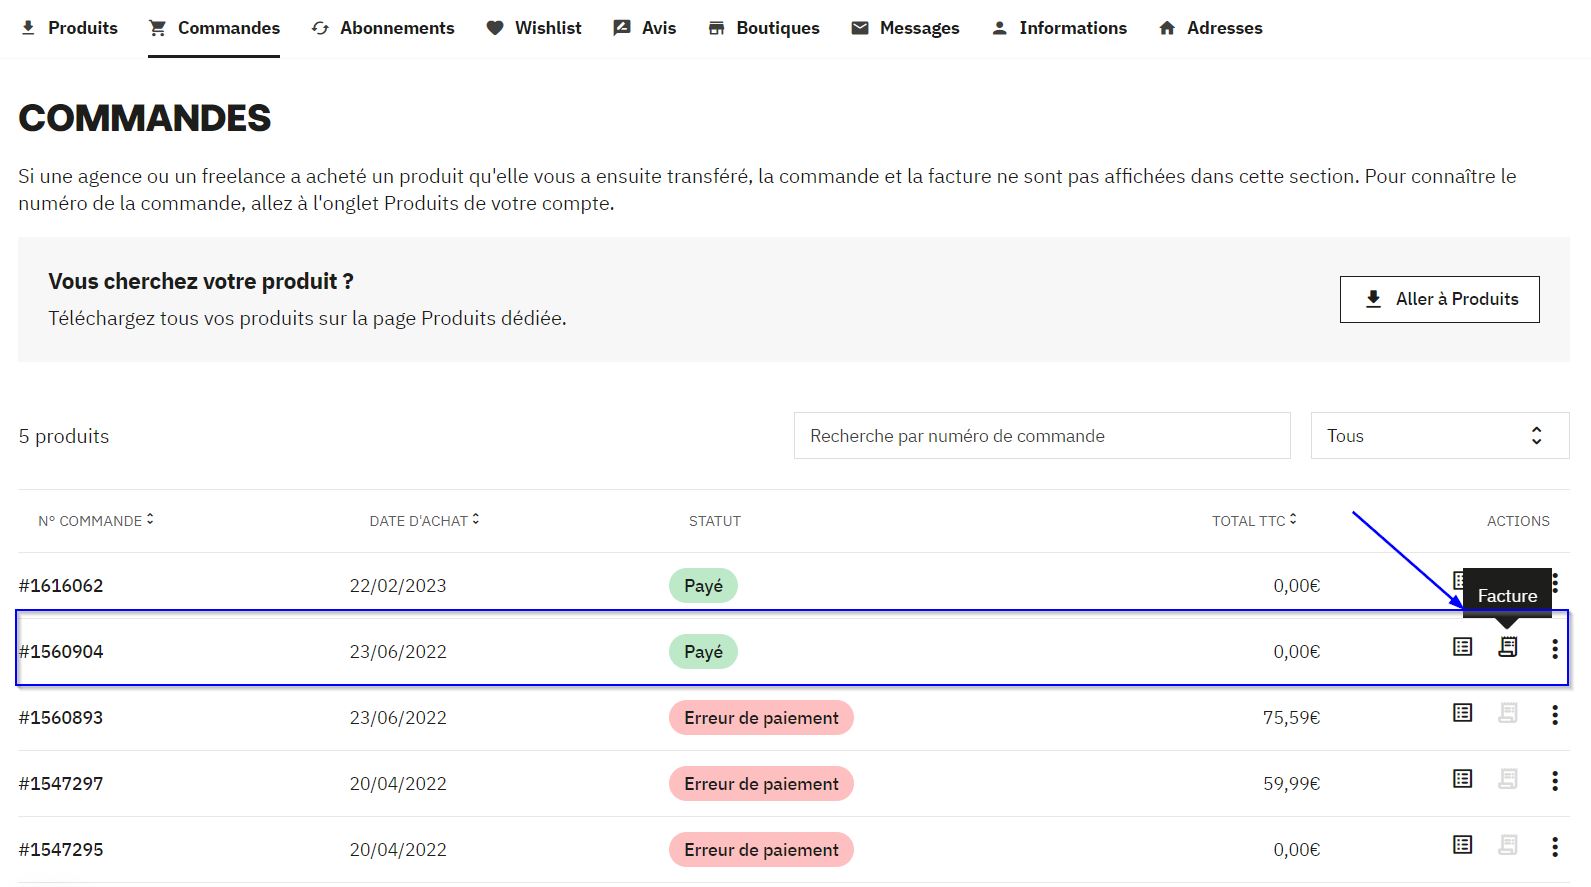Open the Tous status filter dropdown

click(1439, 436)
